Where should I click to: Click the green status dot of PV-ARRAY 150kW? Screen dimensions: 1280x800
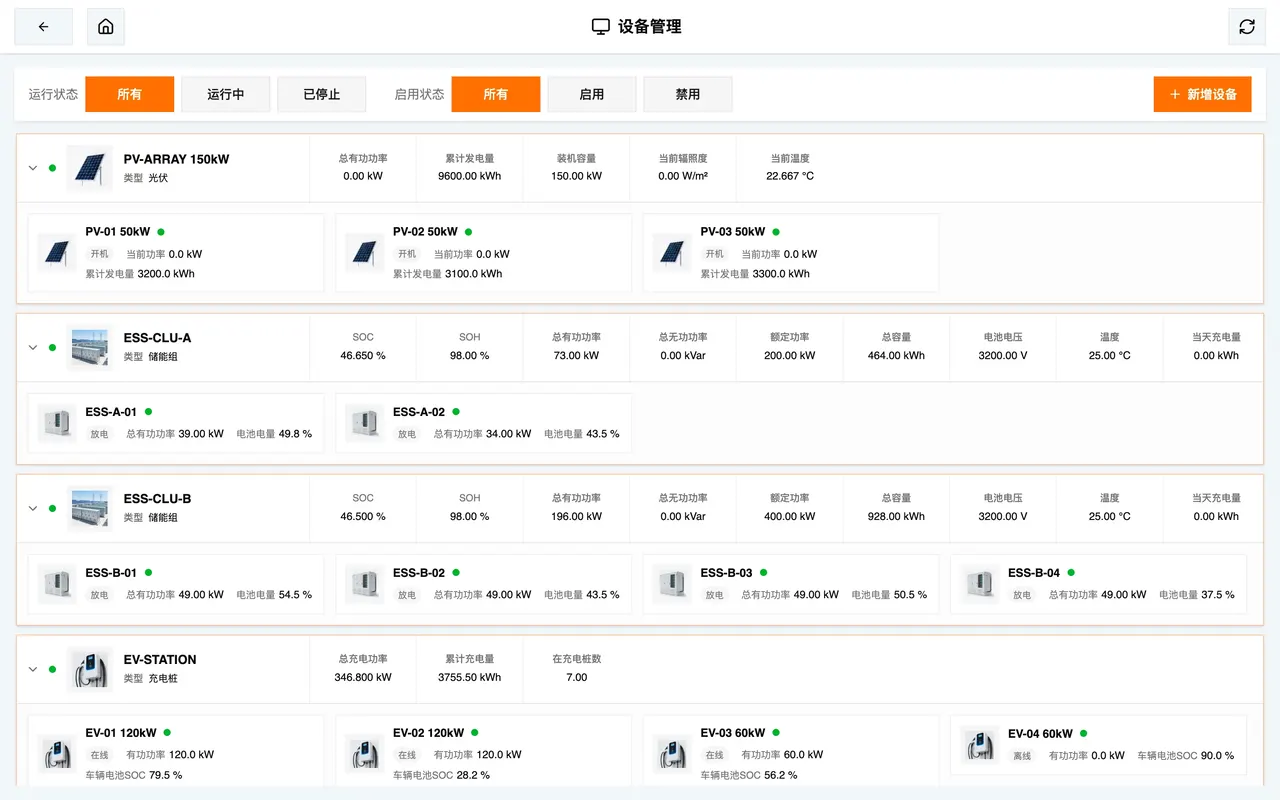point(52,168)
